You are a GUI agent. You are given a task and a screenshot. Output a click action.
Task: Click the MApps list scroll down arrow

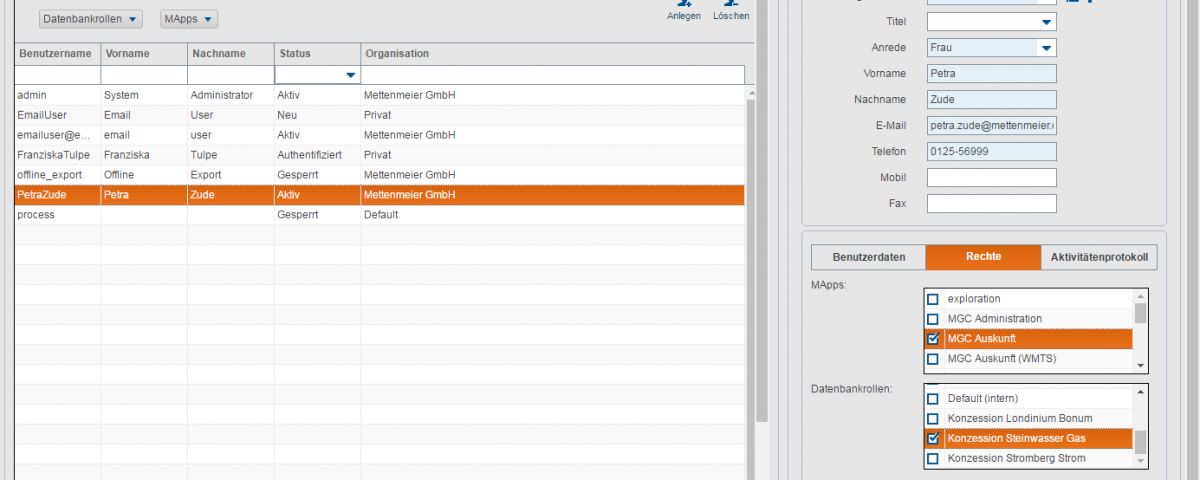1141,366
